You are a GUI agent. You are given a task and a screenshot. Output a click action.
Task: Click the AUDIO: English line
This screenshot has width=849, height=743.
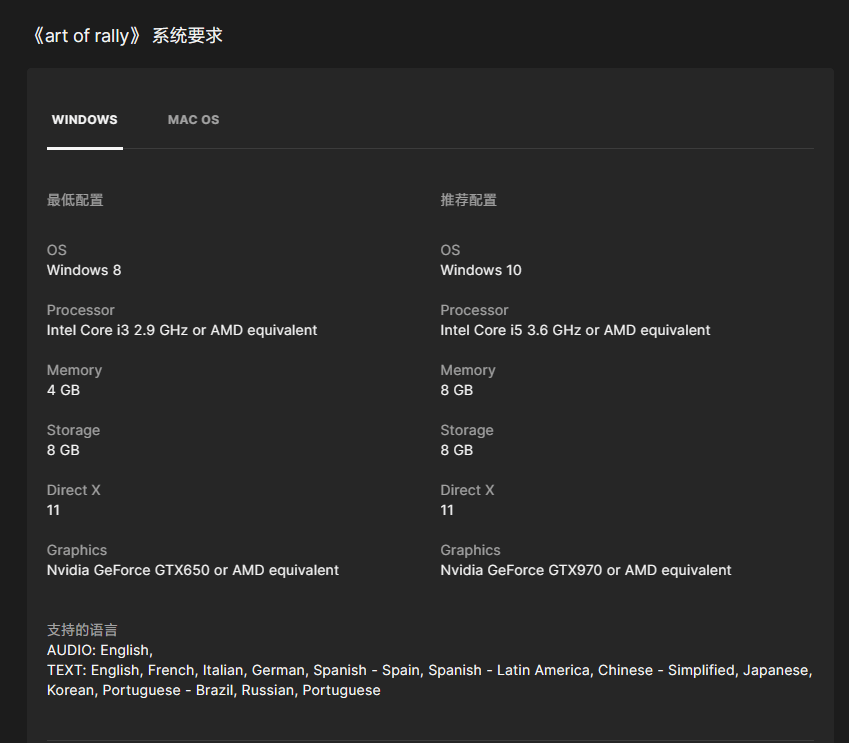pyautogui.click(x=99, y=650)
